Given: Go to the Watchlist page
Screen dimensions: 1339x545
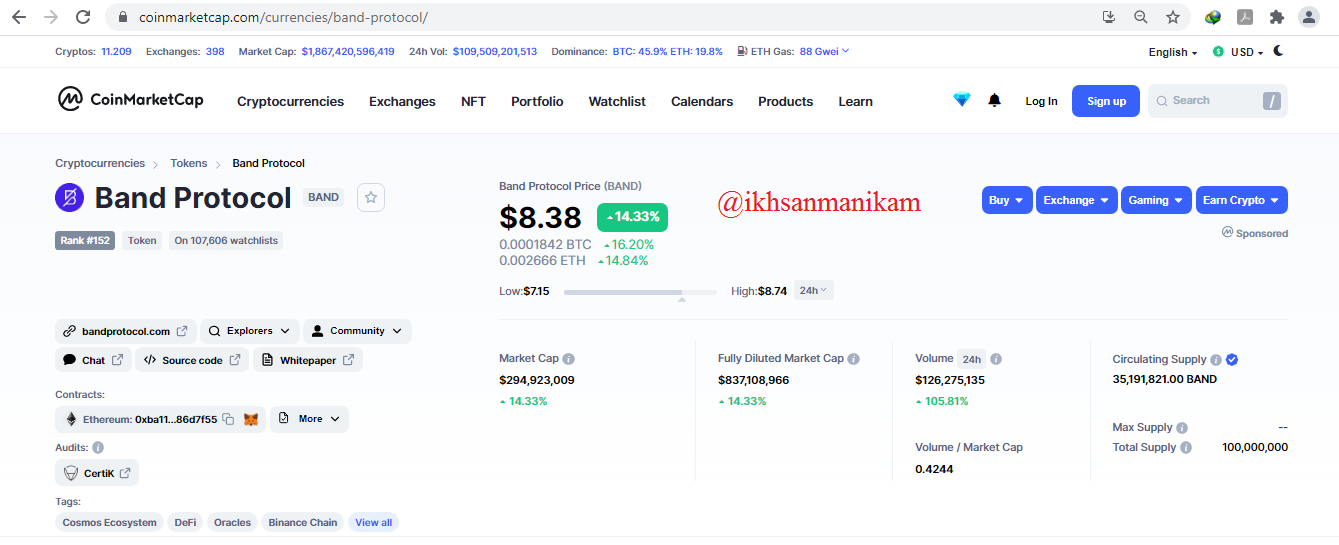Looking at the screenshot, I should [617, 101].
